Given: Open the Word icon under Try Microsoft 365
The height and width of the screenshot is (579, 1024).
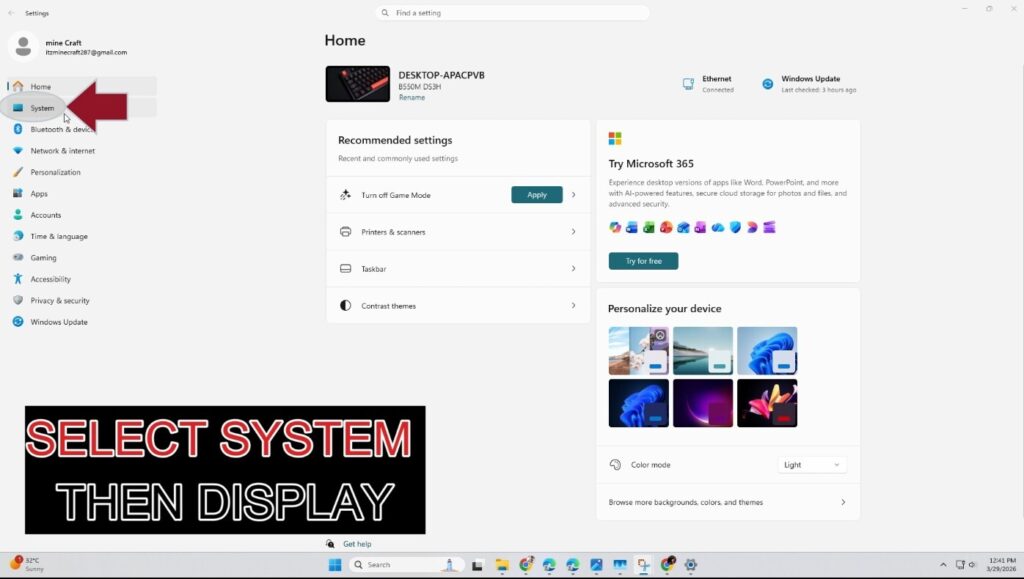Looking at the screenshot, I should click(x=630, y=227).
